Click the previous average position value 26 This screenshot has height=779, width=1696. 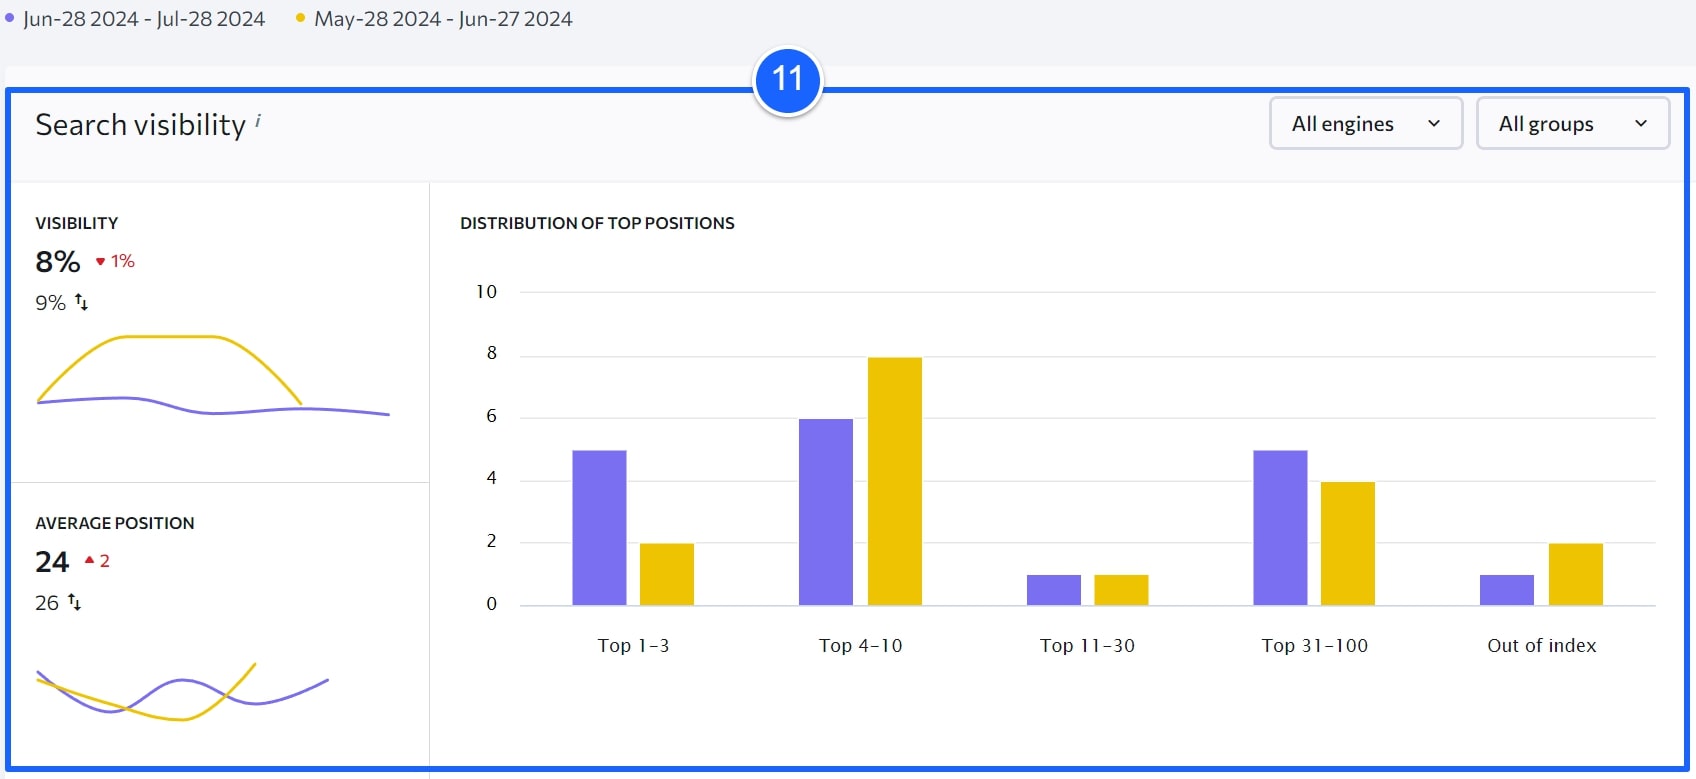47,603
